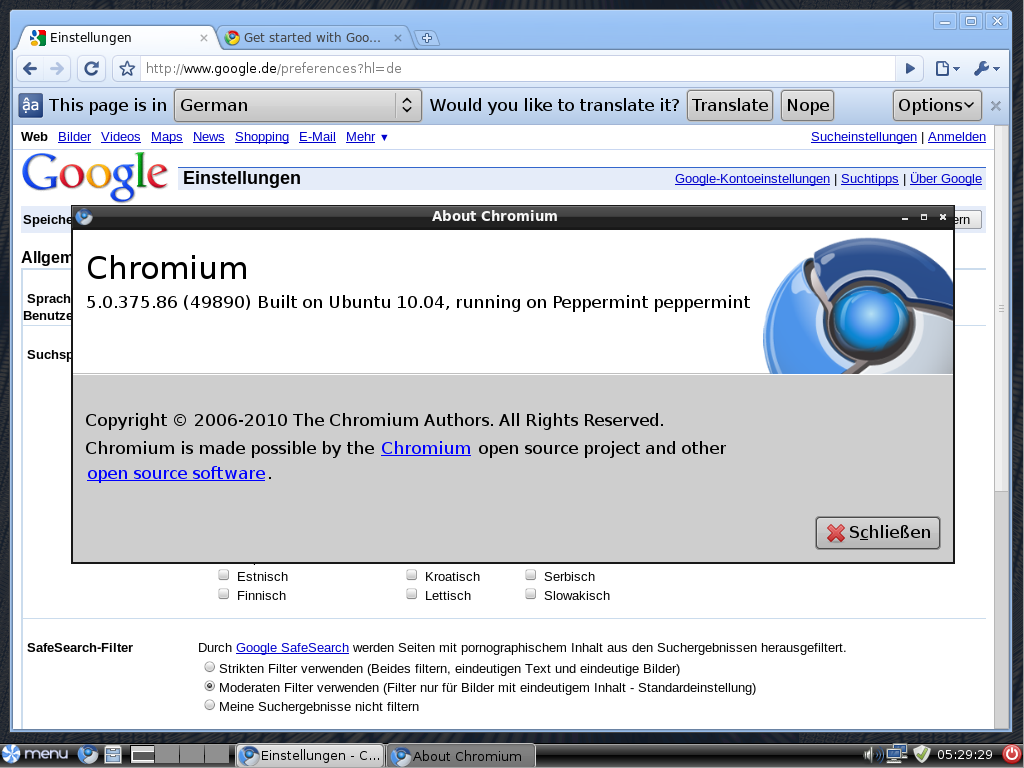Open the Peppermint menu button
This screenshot has height=768, width=1024.
point(36,754)
